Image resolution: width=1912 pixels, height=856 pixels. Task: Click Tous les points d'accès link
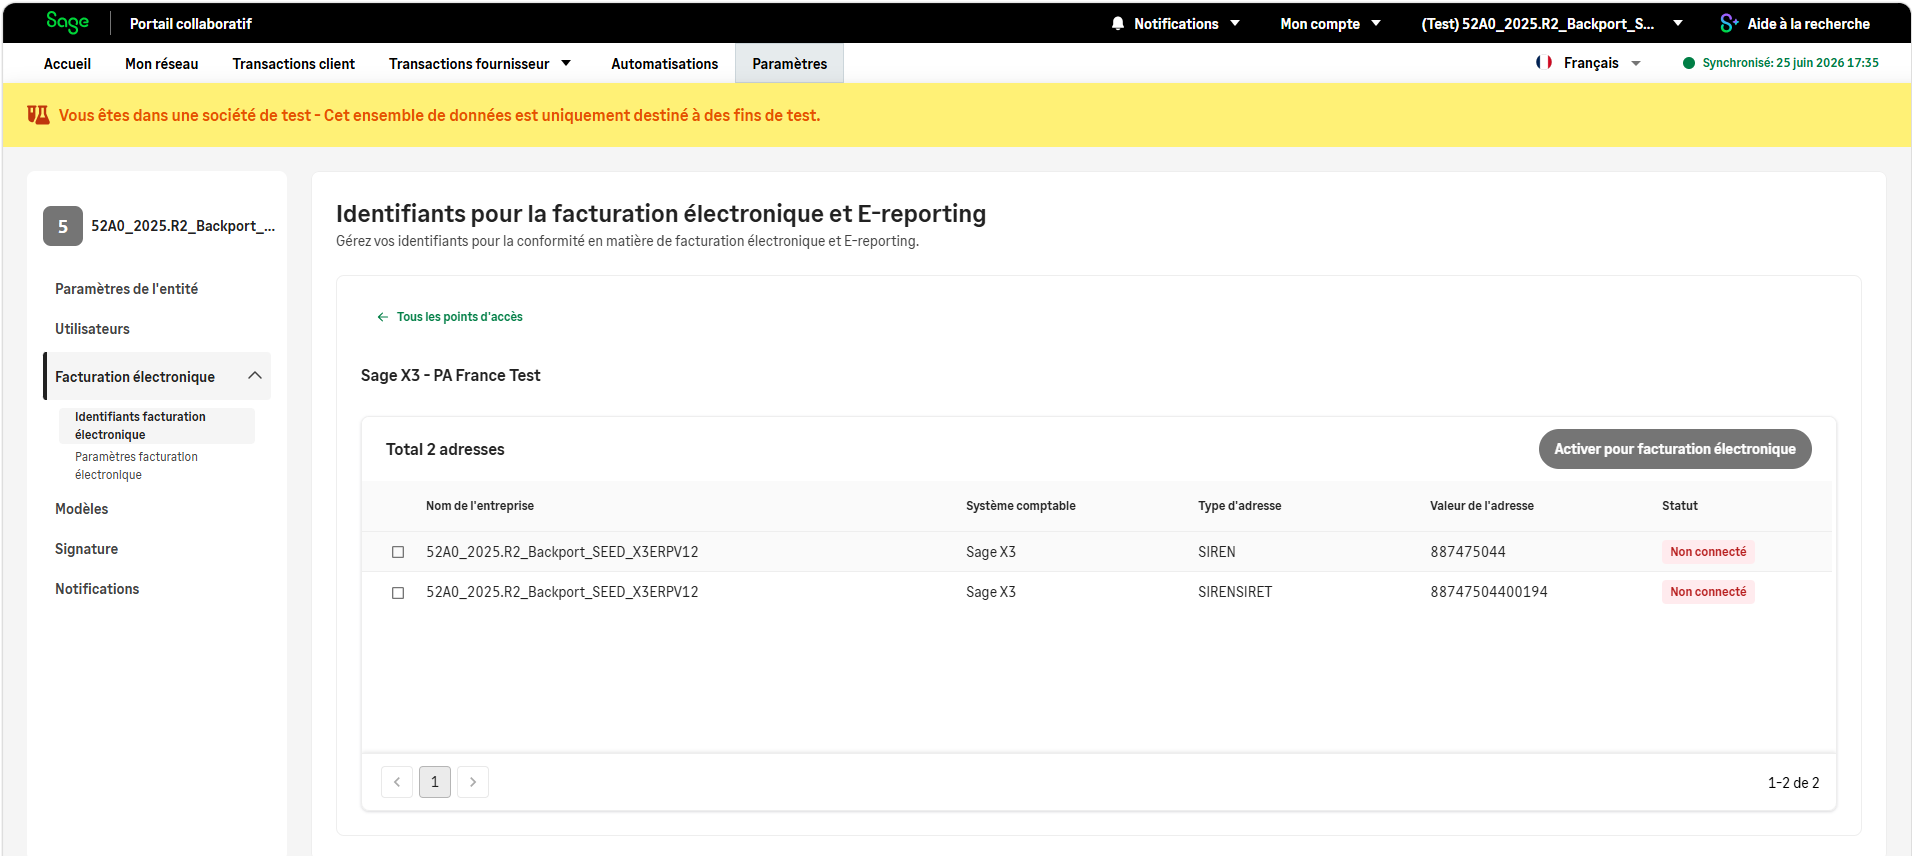point(460,317)
